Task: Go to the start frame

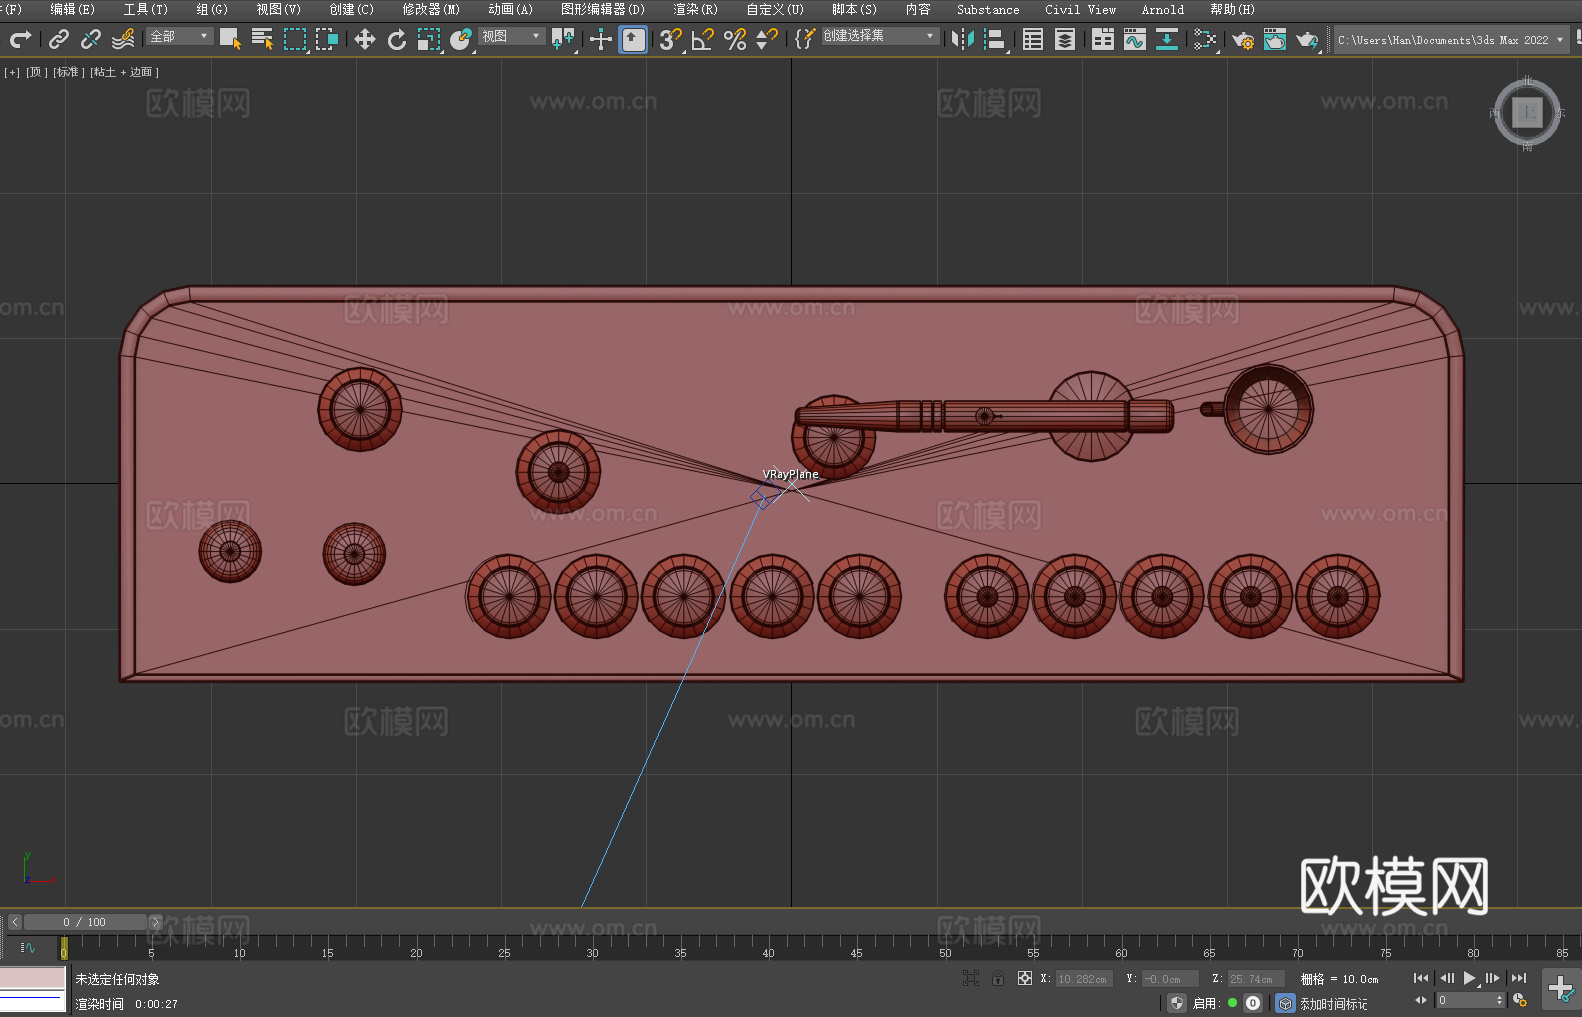Action: click(x=1421, y=978)
